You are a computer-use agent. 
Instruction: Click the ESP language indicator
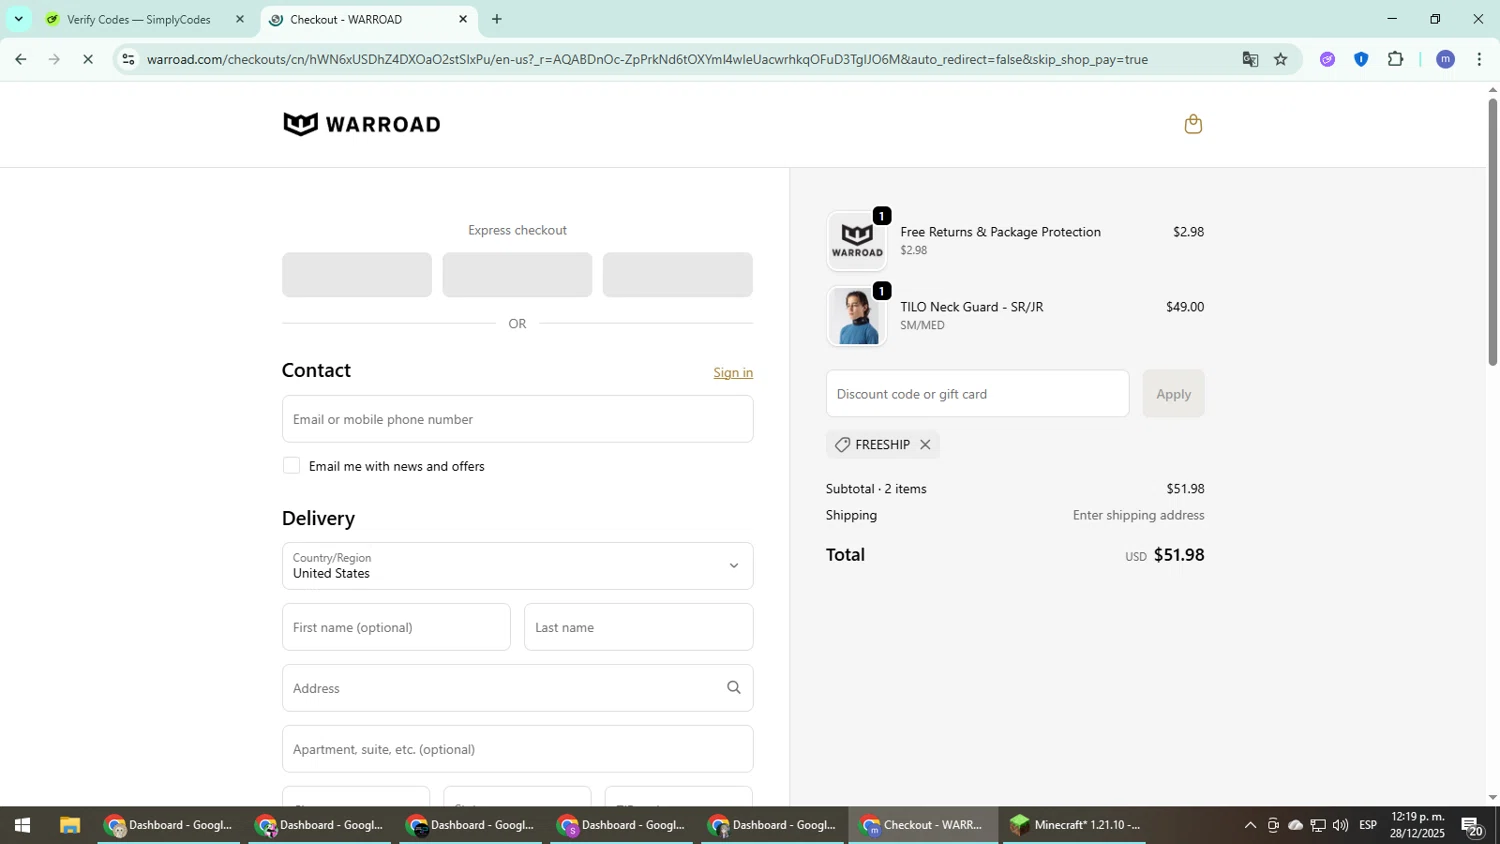pos(1368,825)
